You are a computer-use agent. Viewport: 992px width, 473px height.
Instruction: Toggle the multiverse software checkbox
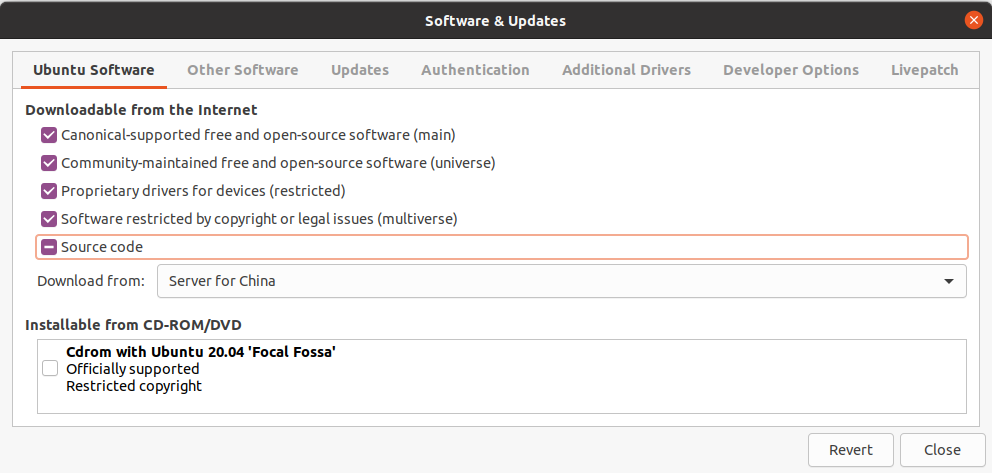point(49,218)
